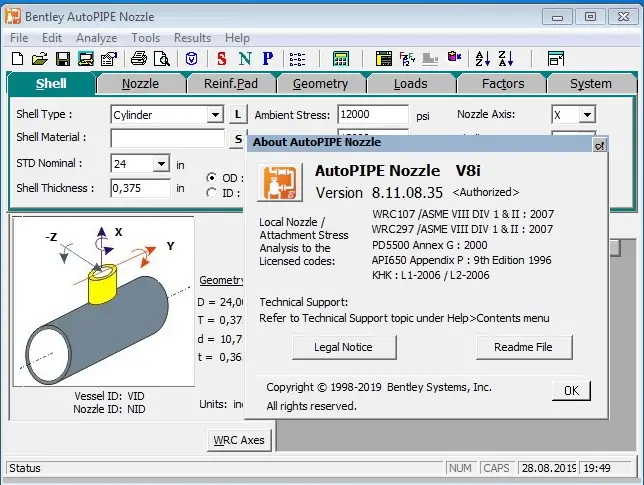The height and width of the screenshot is (485, 644).
Task: Click the yellow computer save-as icon
Action: click(x=86, y=59)
